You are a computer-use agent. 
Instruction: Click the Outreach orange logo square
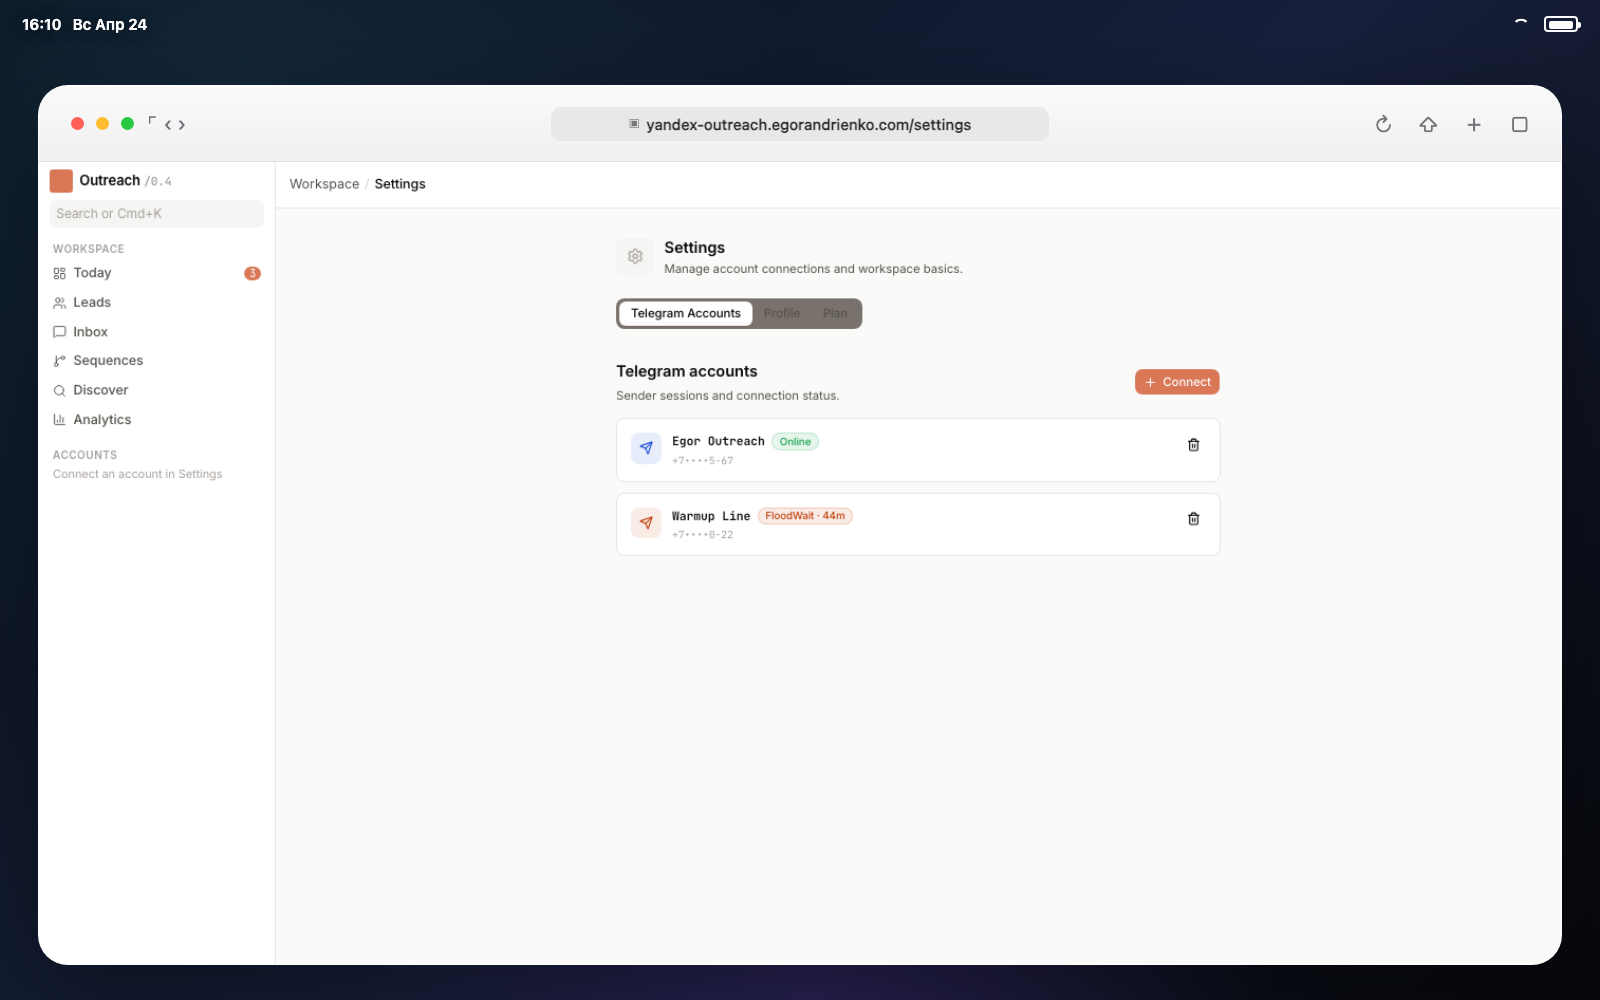tap(61, 181)
